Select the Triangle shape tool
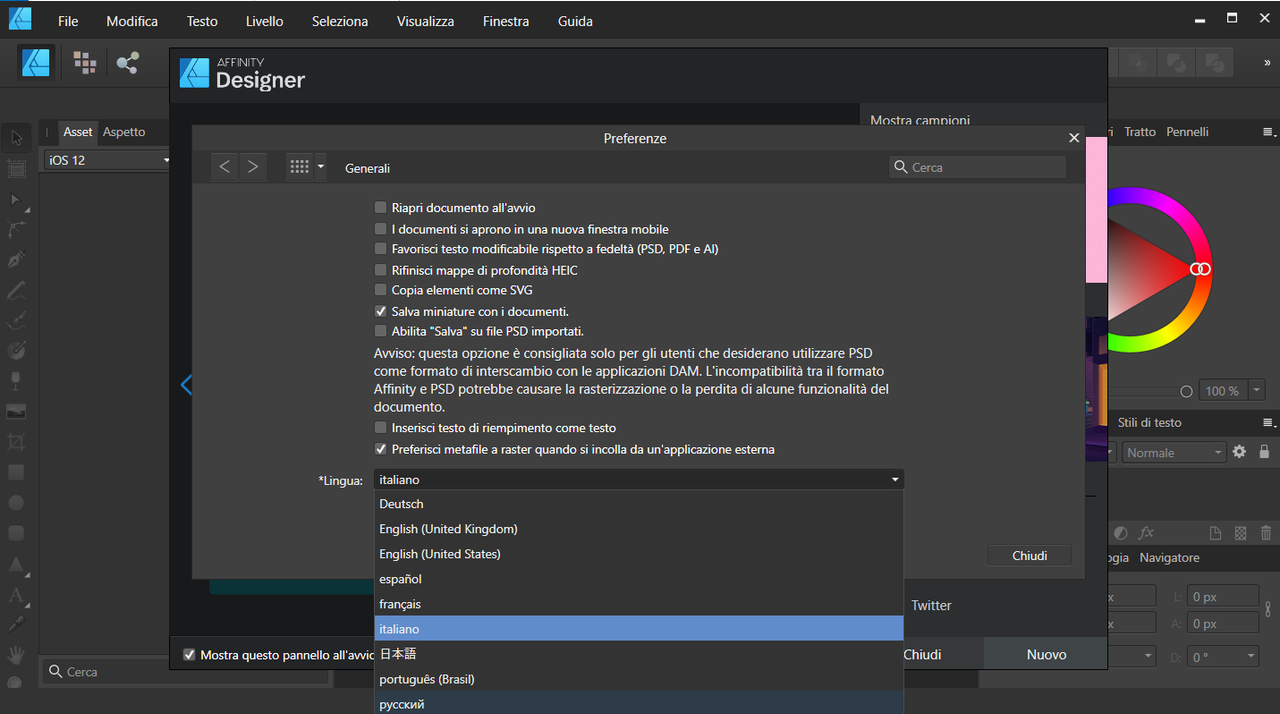1280x714 pixels. (16, 564)
